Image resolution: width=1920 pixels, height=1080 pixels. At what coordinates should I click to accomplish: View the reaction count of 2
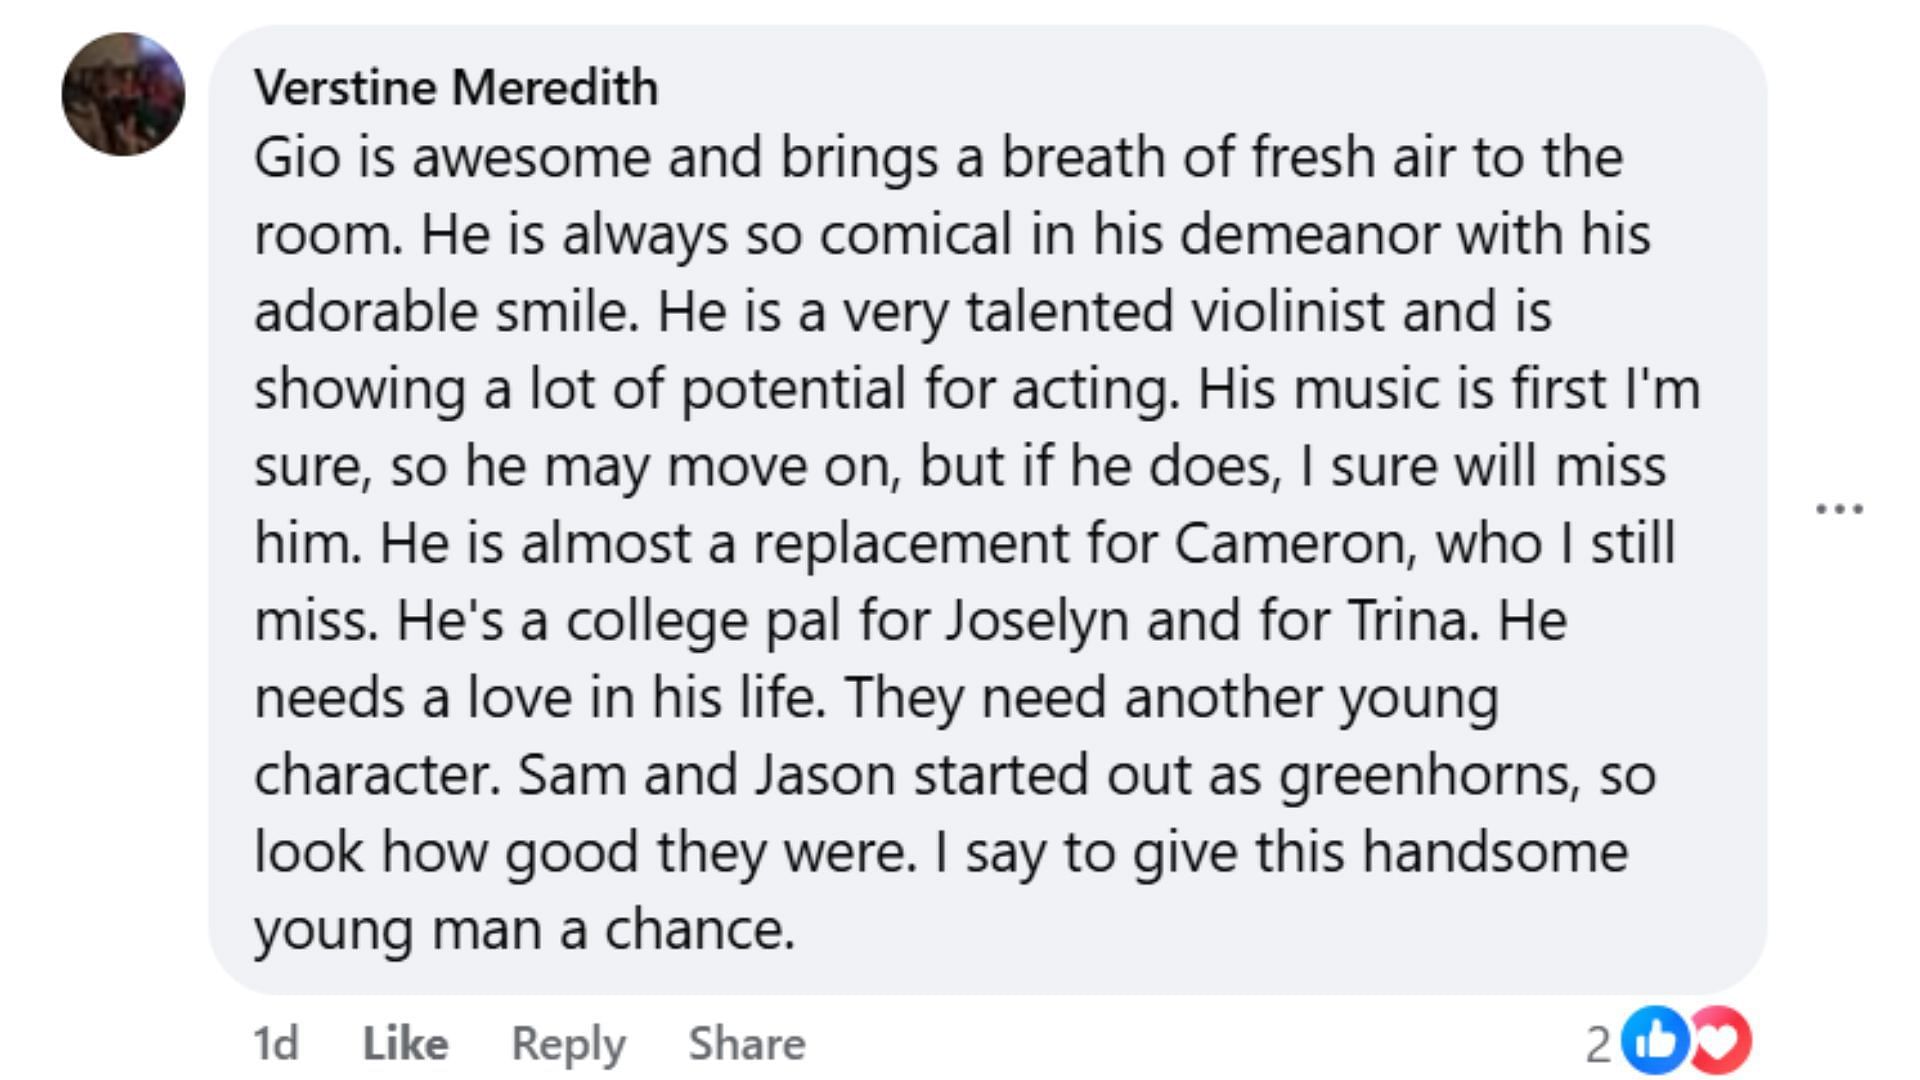[x=1597, y=1044]
